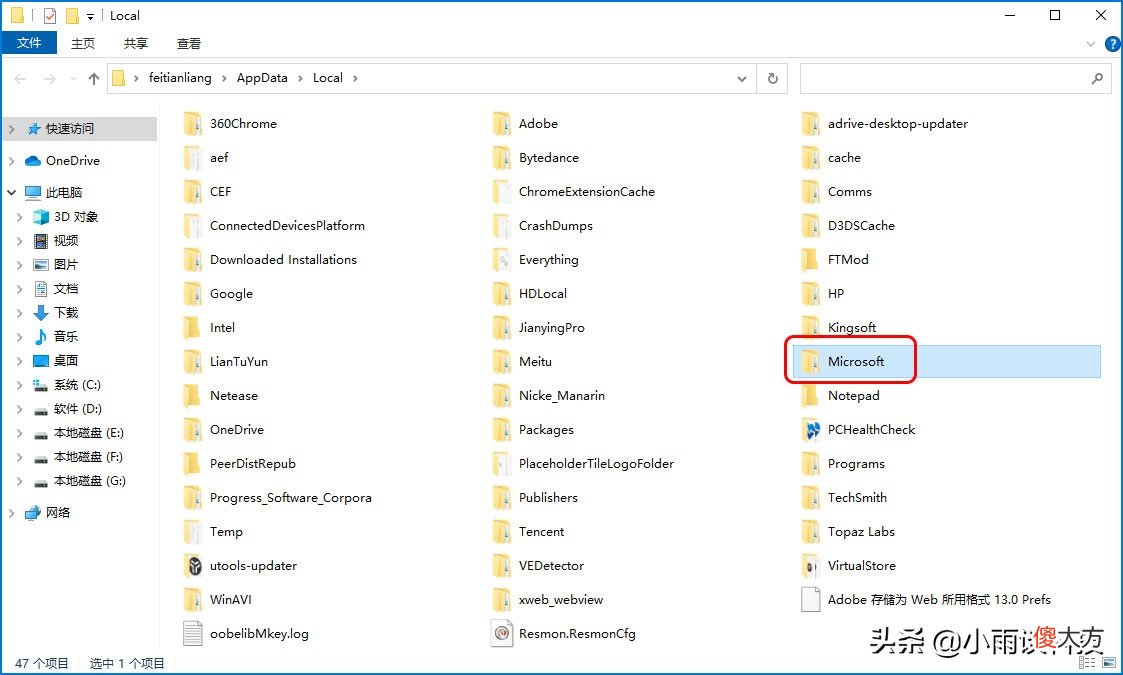This screenshot has height=675, width=1123.
Task: Open the address bar history dropdown
Action: coord(742,79)
